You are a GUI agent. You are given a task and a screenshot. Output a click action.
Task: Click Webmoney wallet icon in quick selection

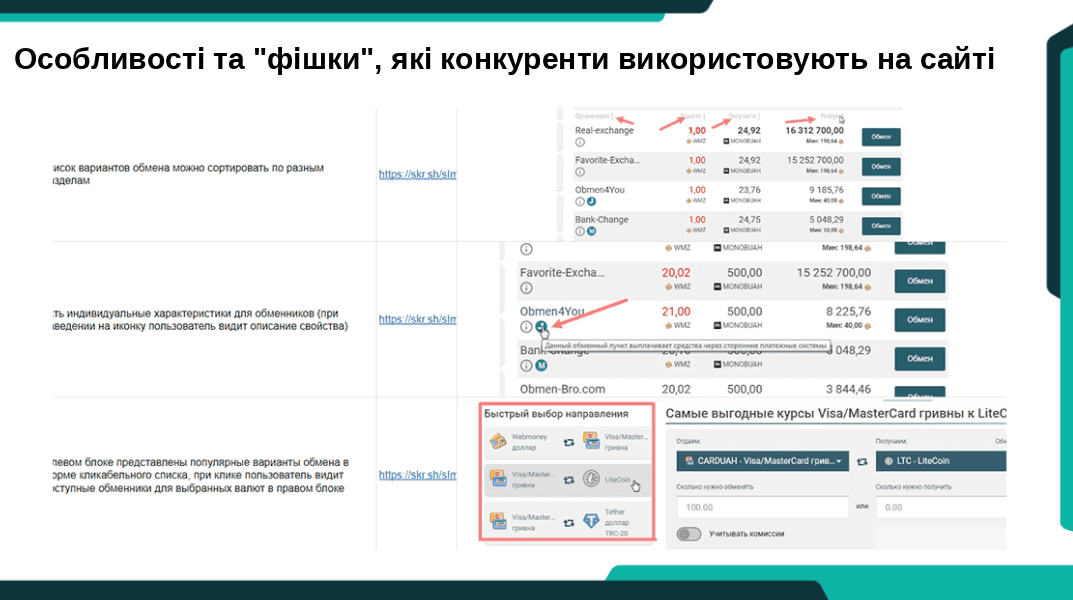tap(498, 442)
